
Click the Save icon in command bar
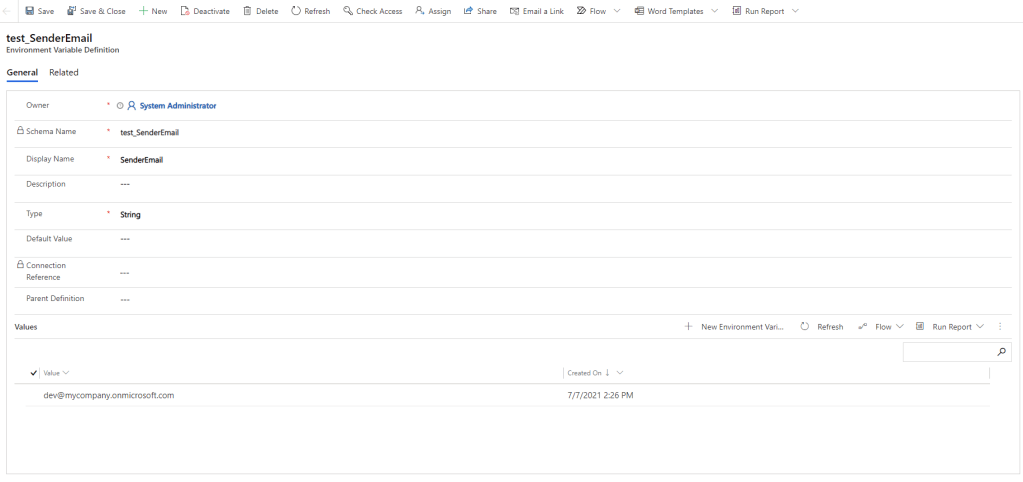coord(29,11)
